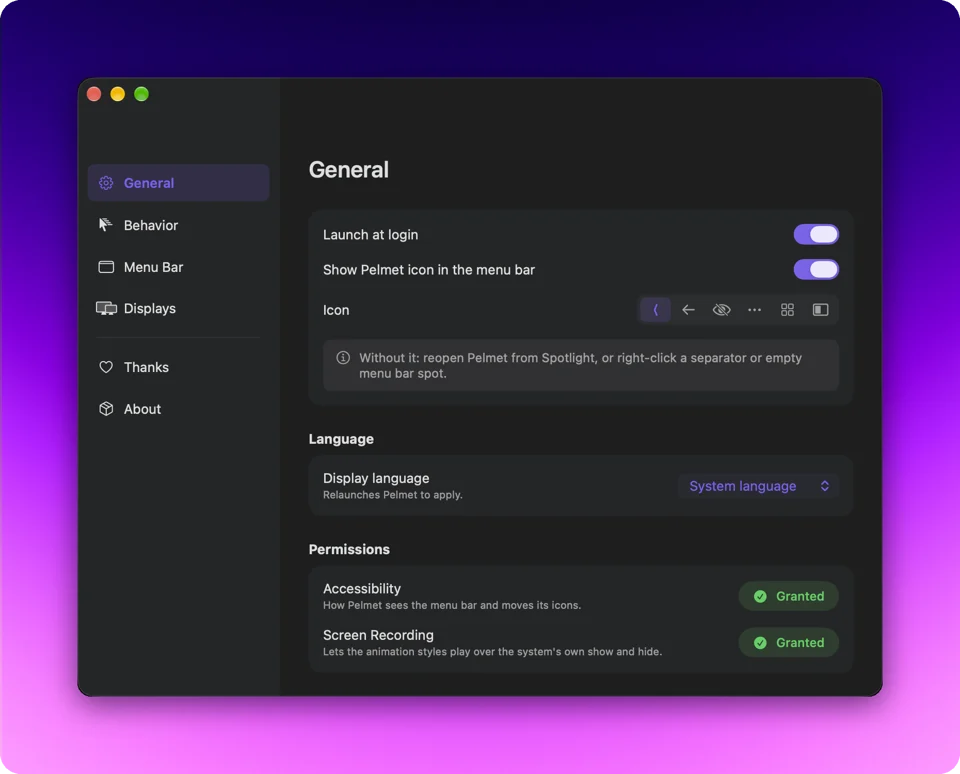Click the Language section heading
Image resolution: width=960 pixels, height=774 pixels.
pos(341,439)
